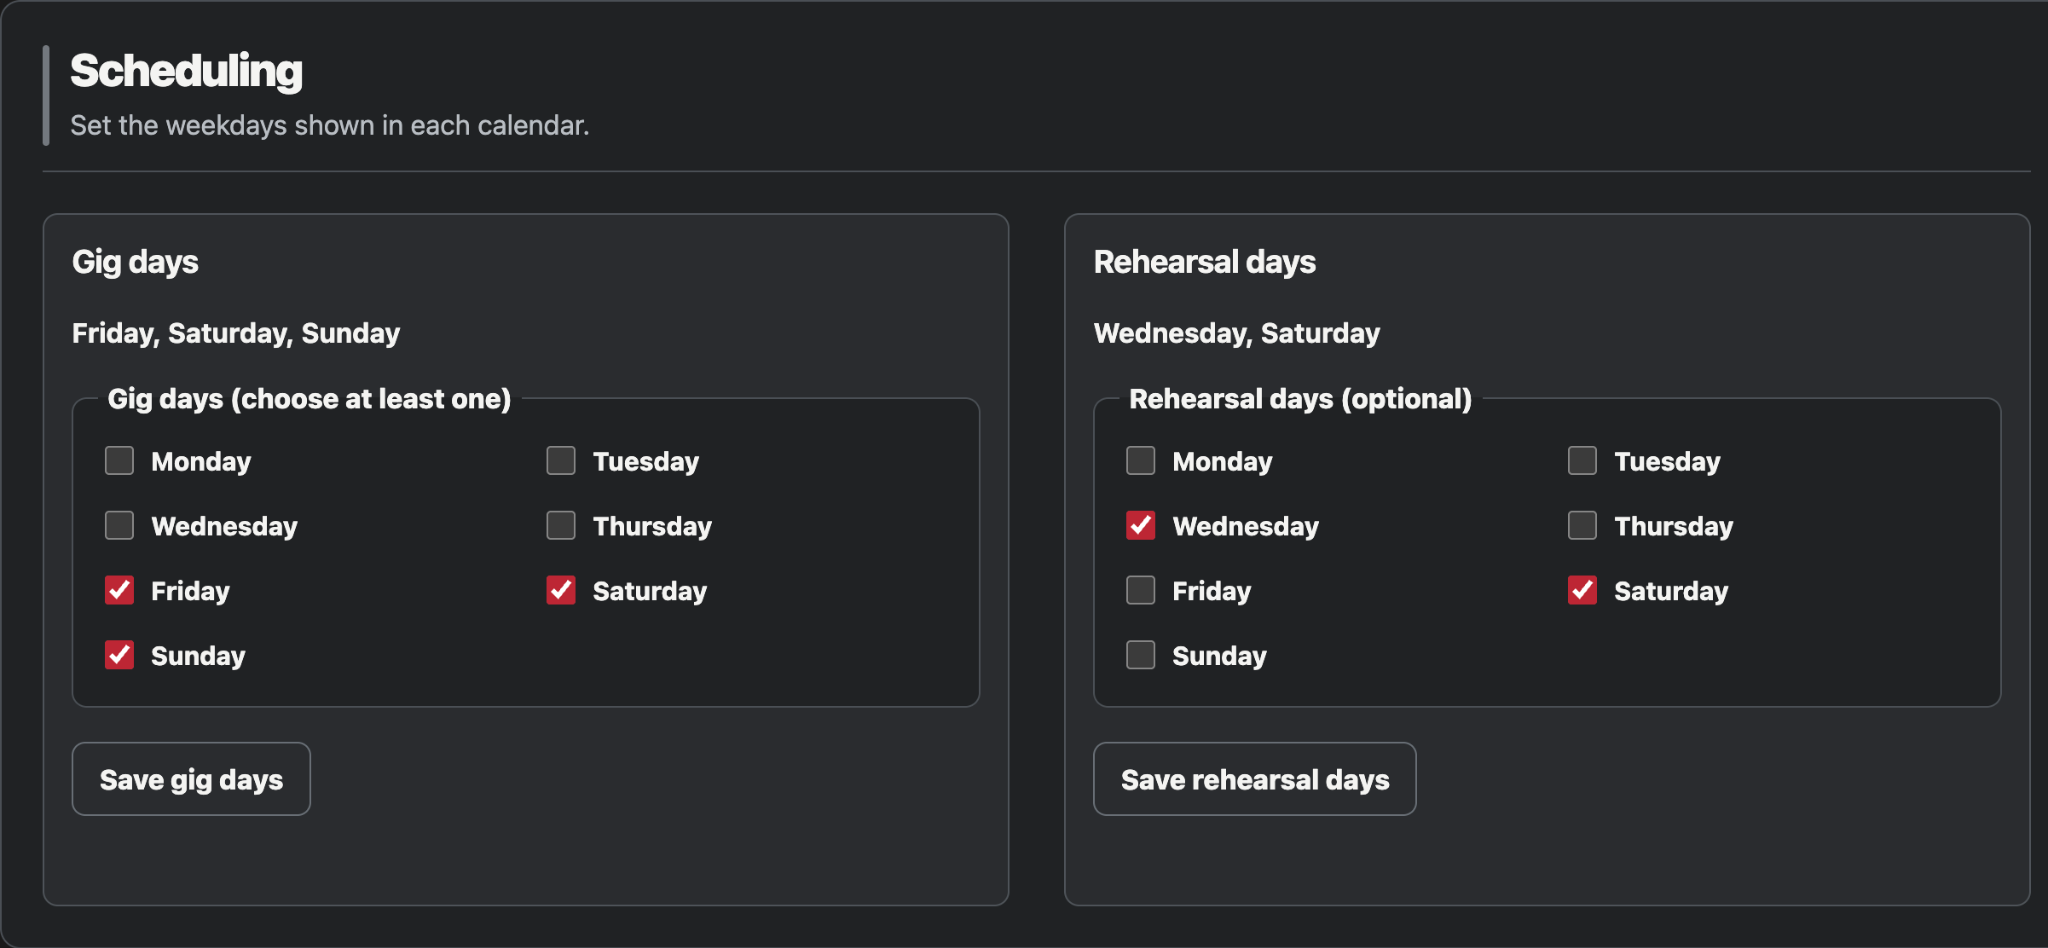Enable Sunday under Rehearsal days
This screenshot has width=2048, height=948.
1141,656
